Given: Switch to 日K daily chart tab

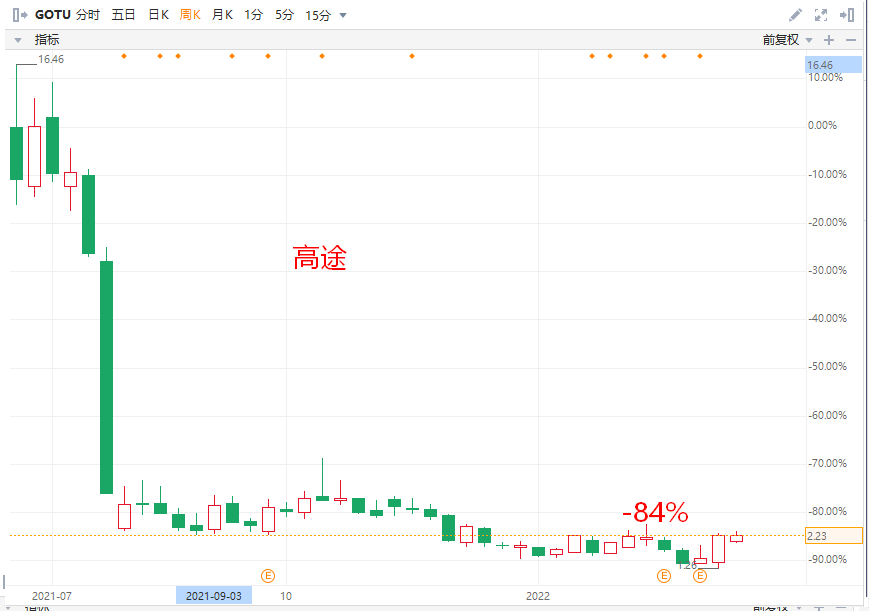Looking at the screenshot, I should pos(158,15).
